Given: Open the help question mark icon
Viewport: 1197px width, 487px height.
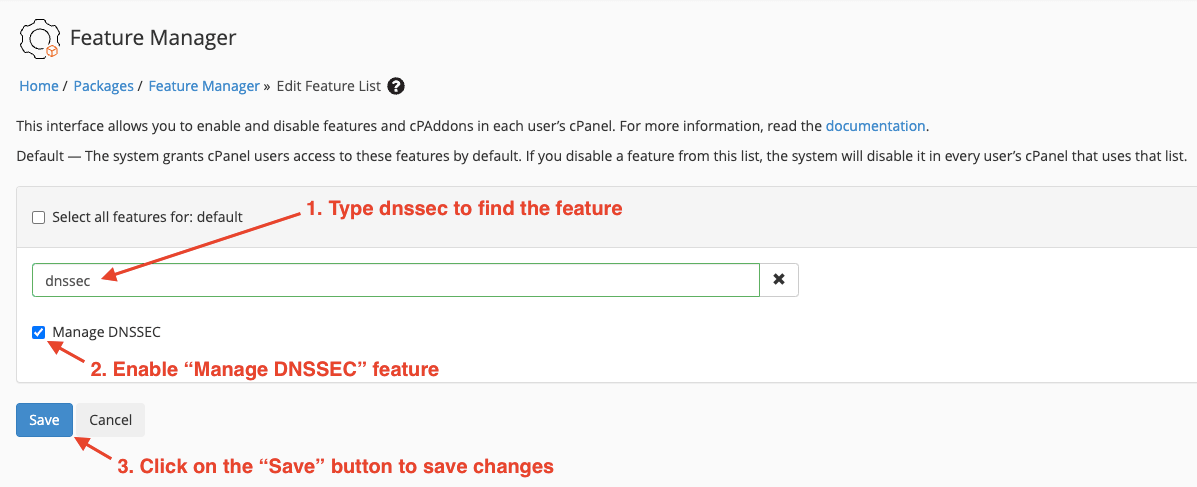Looking at the screenshot, I should tap(395, 86).
